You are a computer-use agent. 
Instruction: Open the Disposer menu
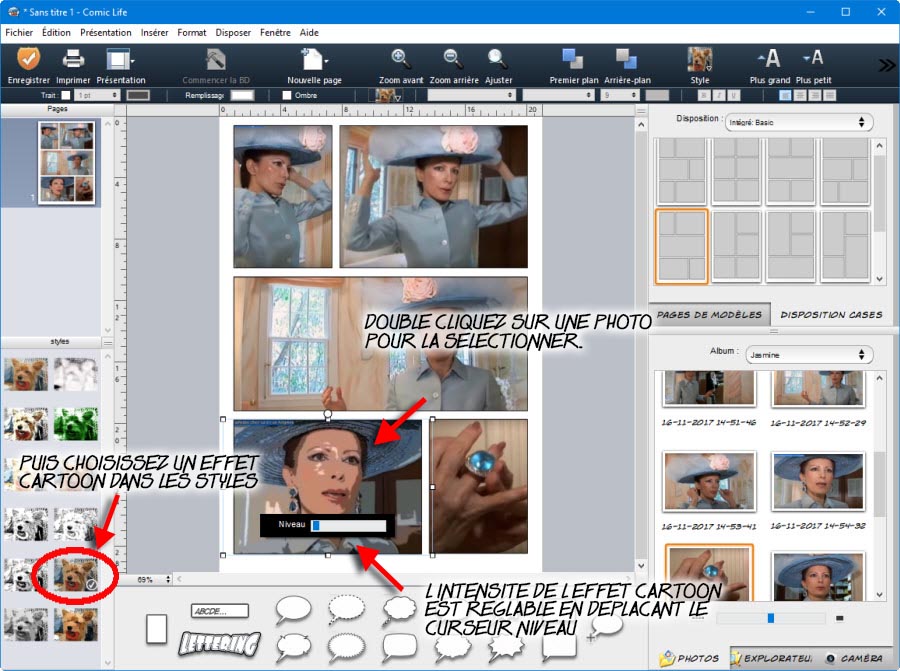pyautogui.click(x=233, y=33)
